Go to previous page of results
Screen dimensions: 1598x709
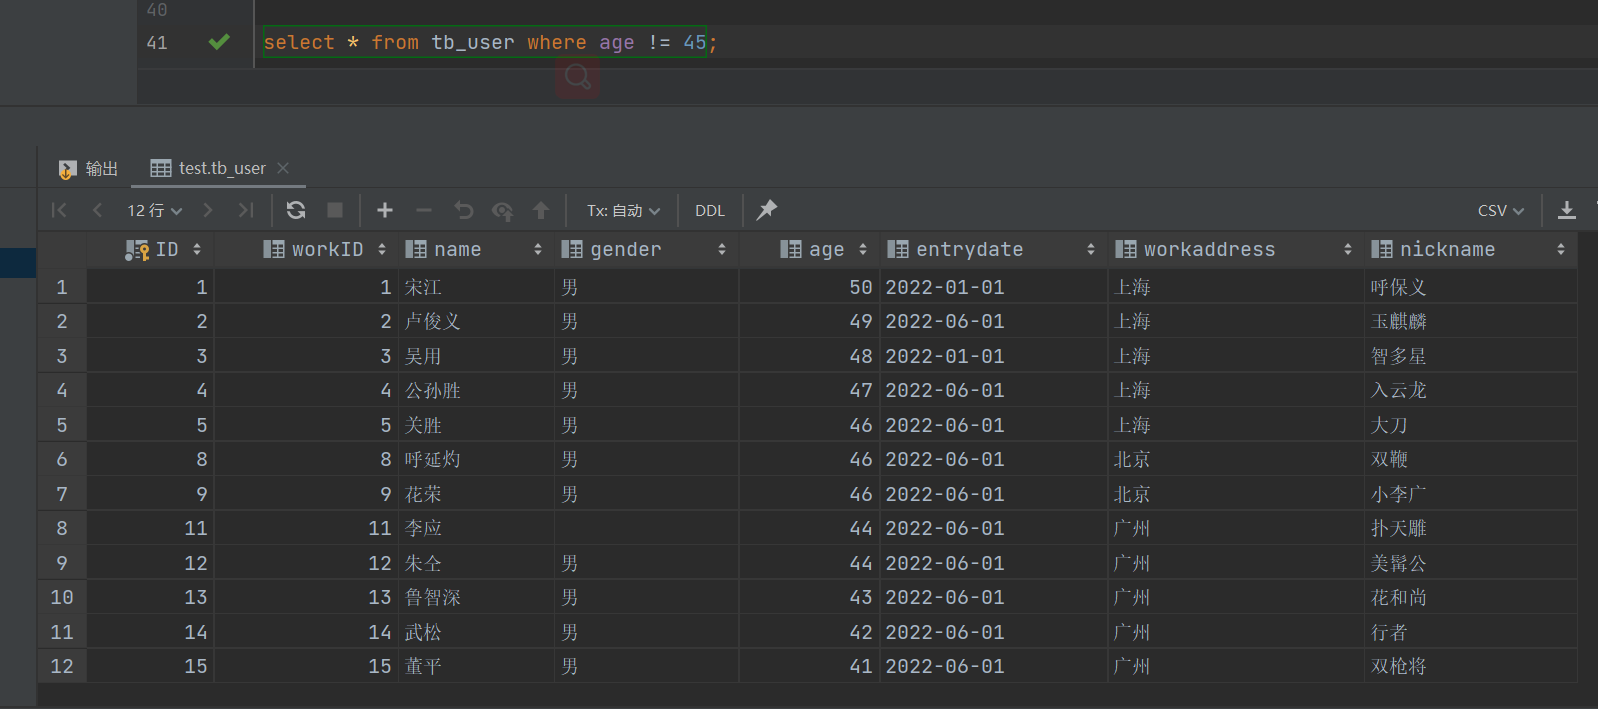pos(97,210)
